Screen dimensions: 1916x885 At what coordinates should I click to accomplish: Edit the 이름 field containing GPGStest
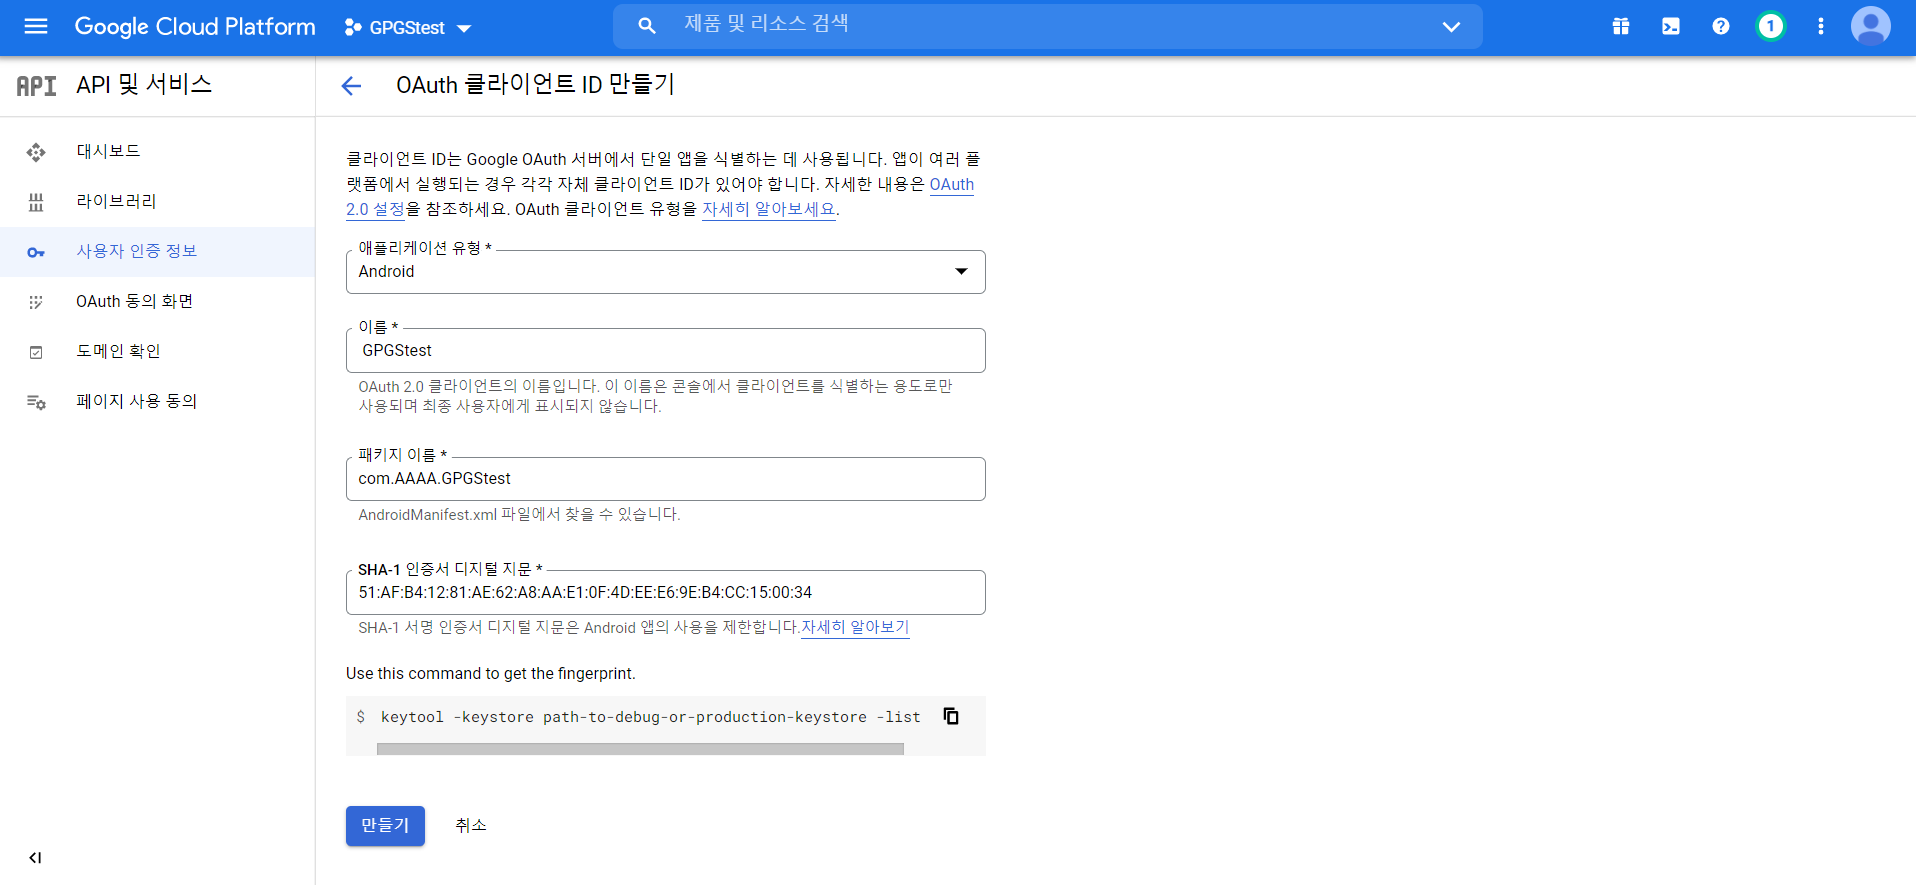pos(665,350)
